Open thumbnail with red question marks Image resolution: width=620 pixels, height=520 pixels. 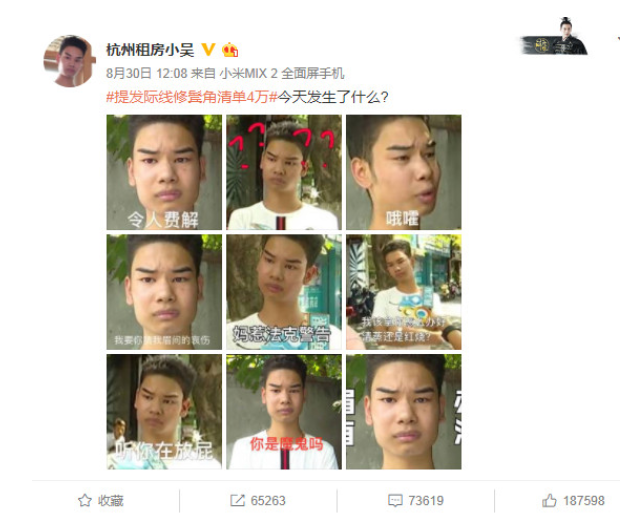tap(284, 172)
